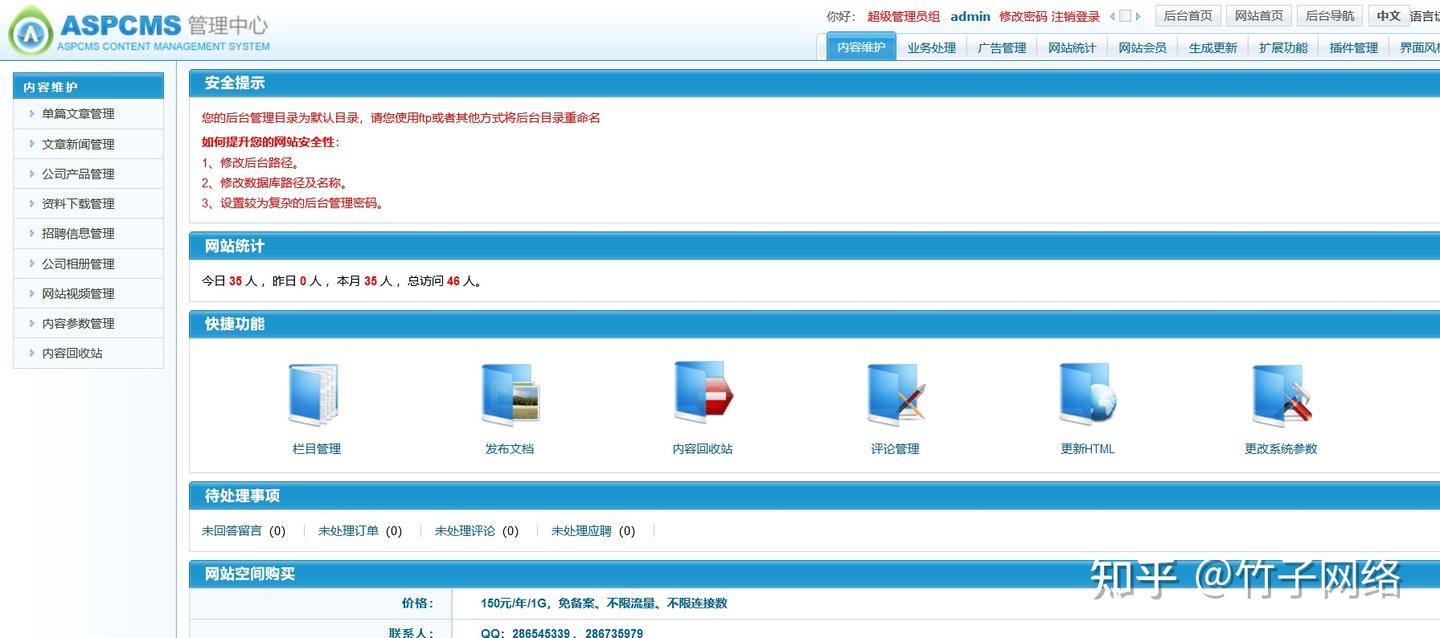The height and width of the screenshot is (638, 1440).
Task: Switch to the 生成更新 tab
Action: [x=1213, y=47]
